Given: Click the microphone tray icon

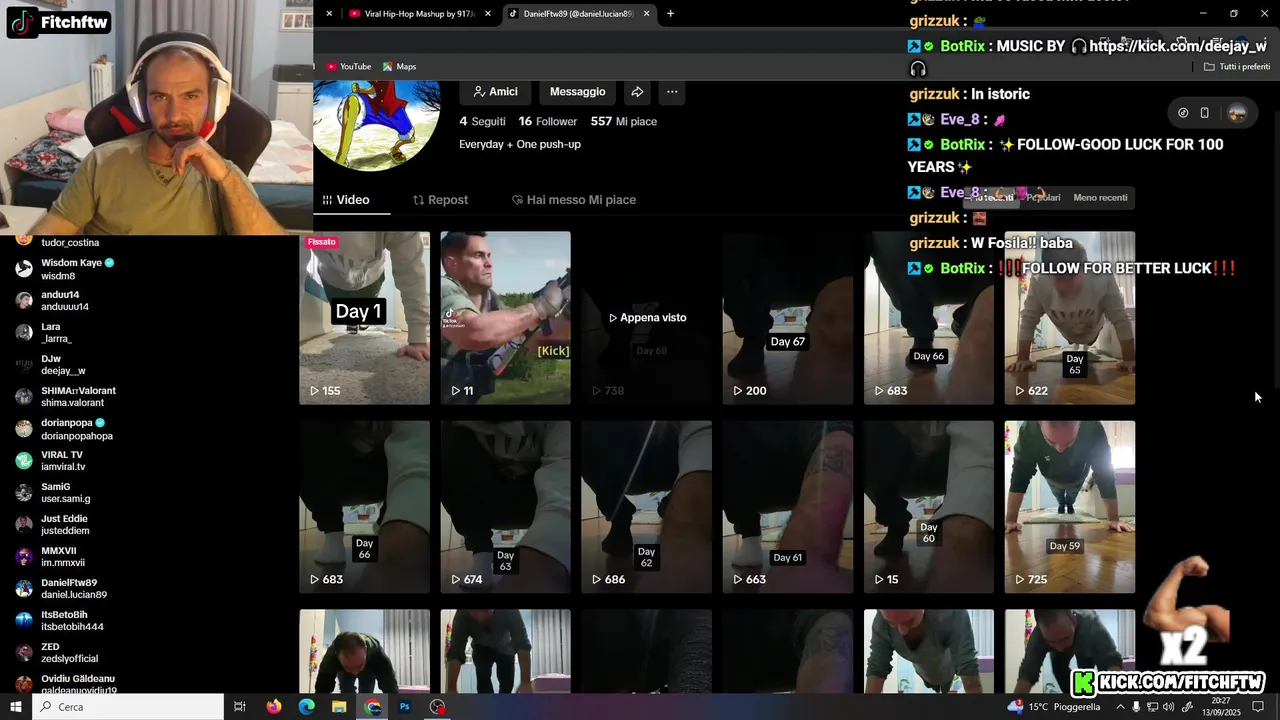Looking at the screenshot, I should (1137, 707).
